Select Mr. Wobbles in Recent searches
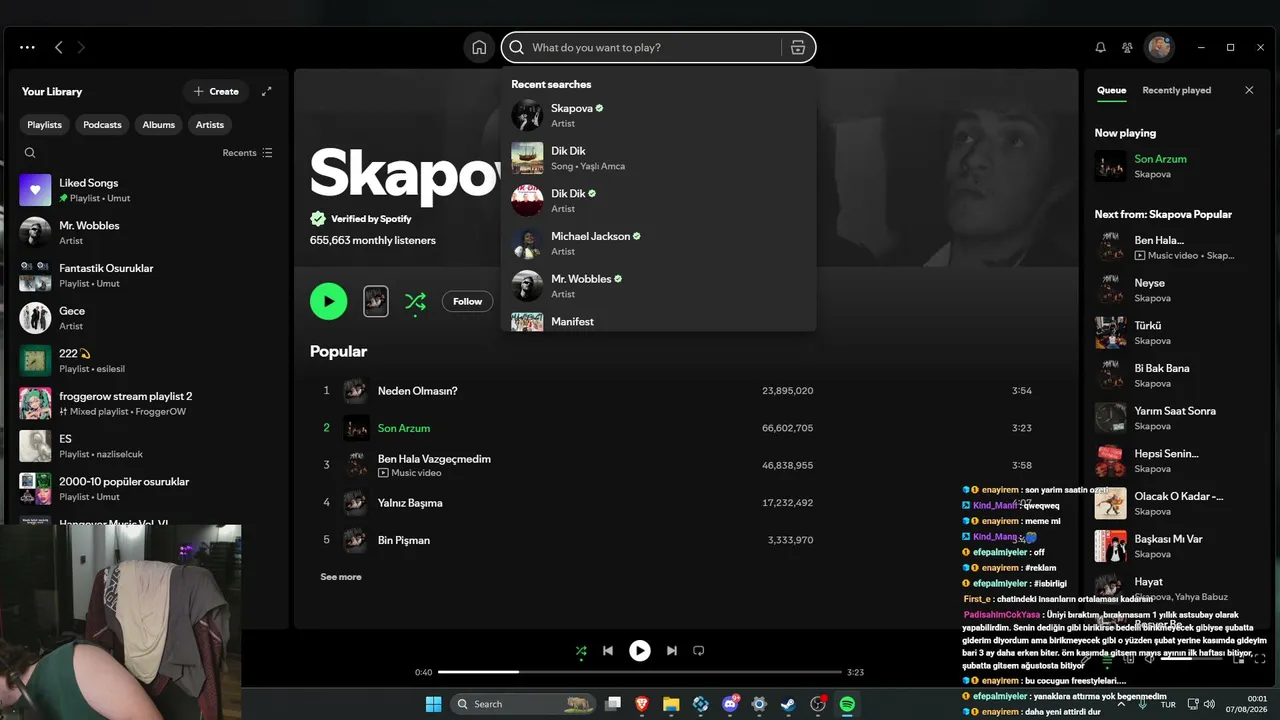The width and height of the screenshot is (1280, 720). pyautogui.click(x=658, y=286)
